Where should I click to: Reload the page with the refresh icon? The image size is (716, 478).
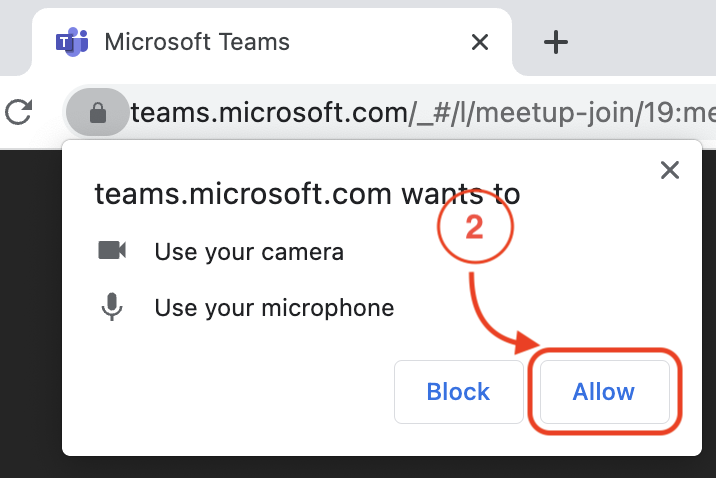click(x=18, y=112)
